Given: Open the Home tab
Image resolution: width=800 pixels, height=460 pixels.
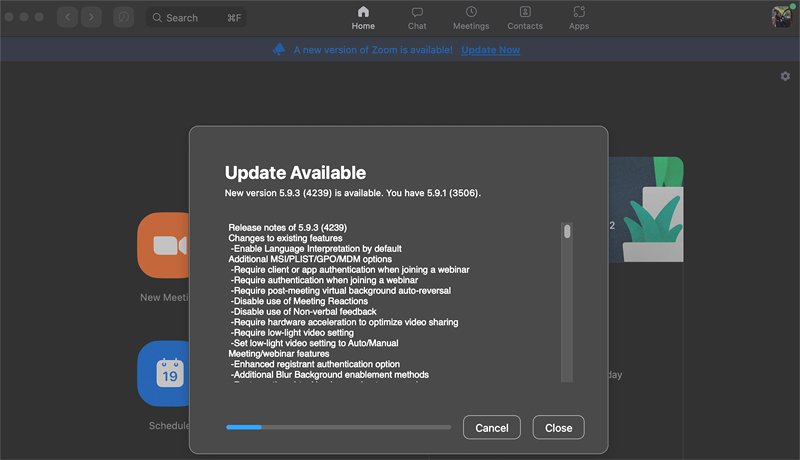Looking at the screenshot, I should click(x=363, y=17).
